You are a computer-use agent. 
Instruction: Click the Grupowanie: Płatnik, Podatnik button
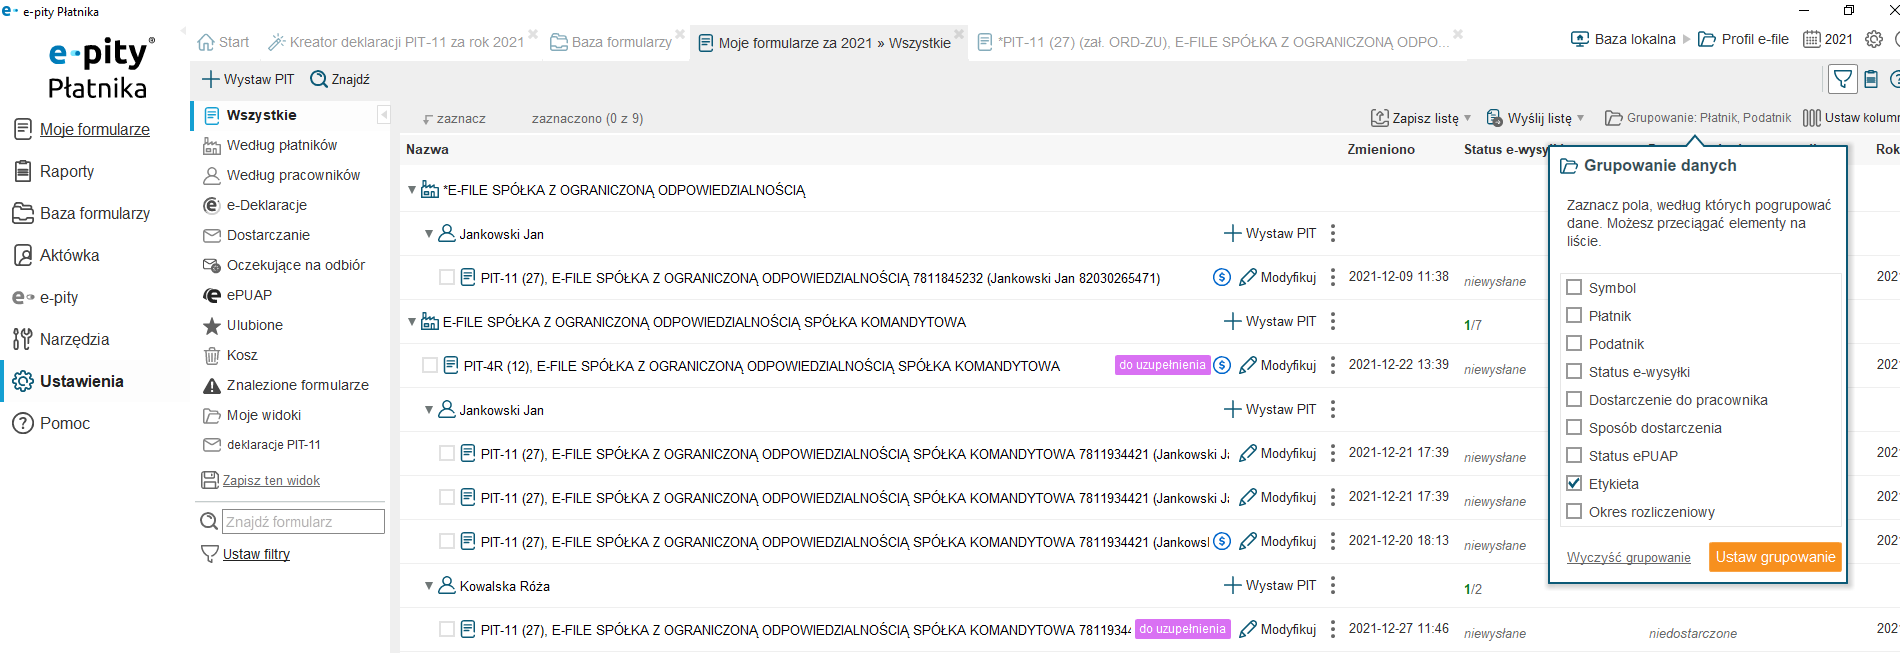click(1698, 118)
